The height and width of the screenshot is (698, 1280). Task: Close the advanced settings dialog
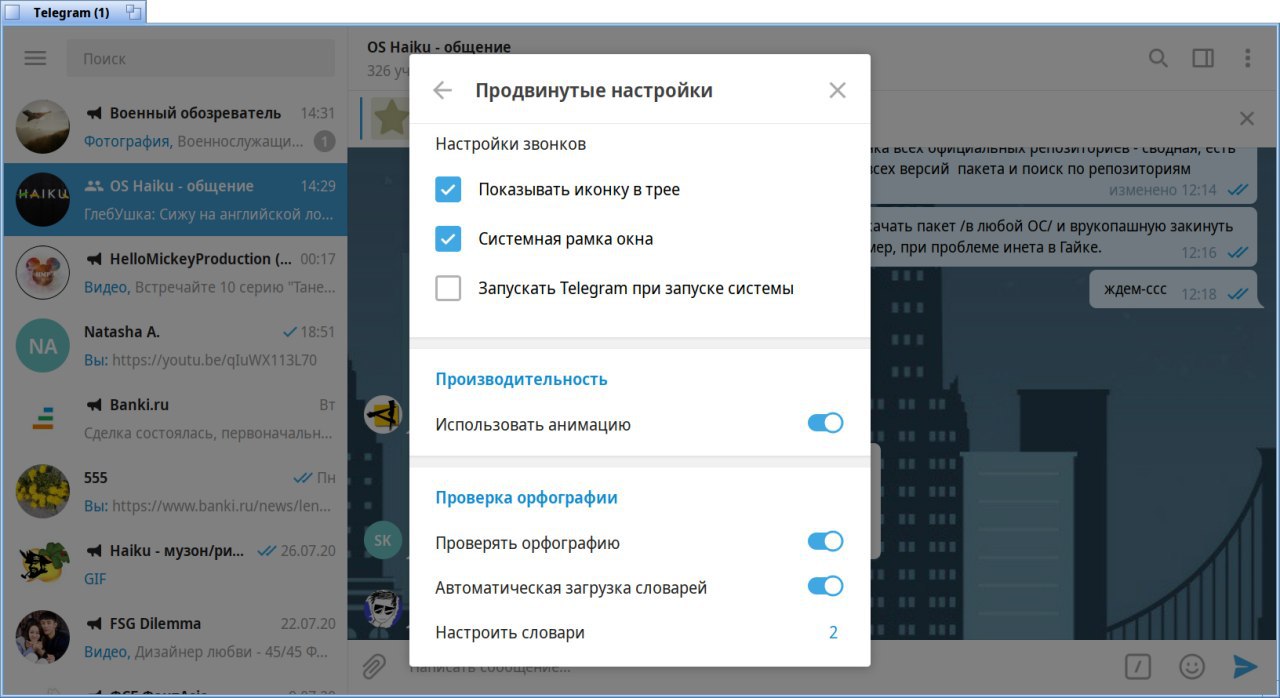pyautogui.click(x=838, y=90)
